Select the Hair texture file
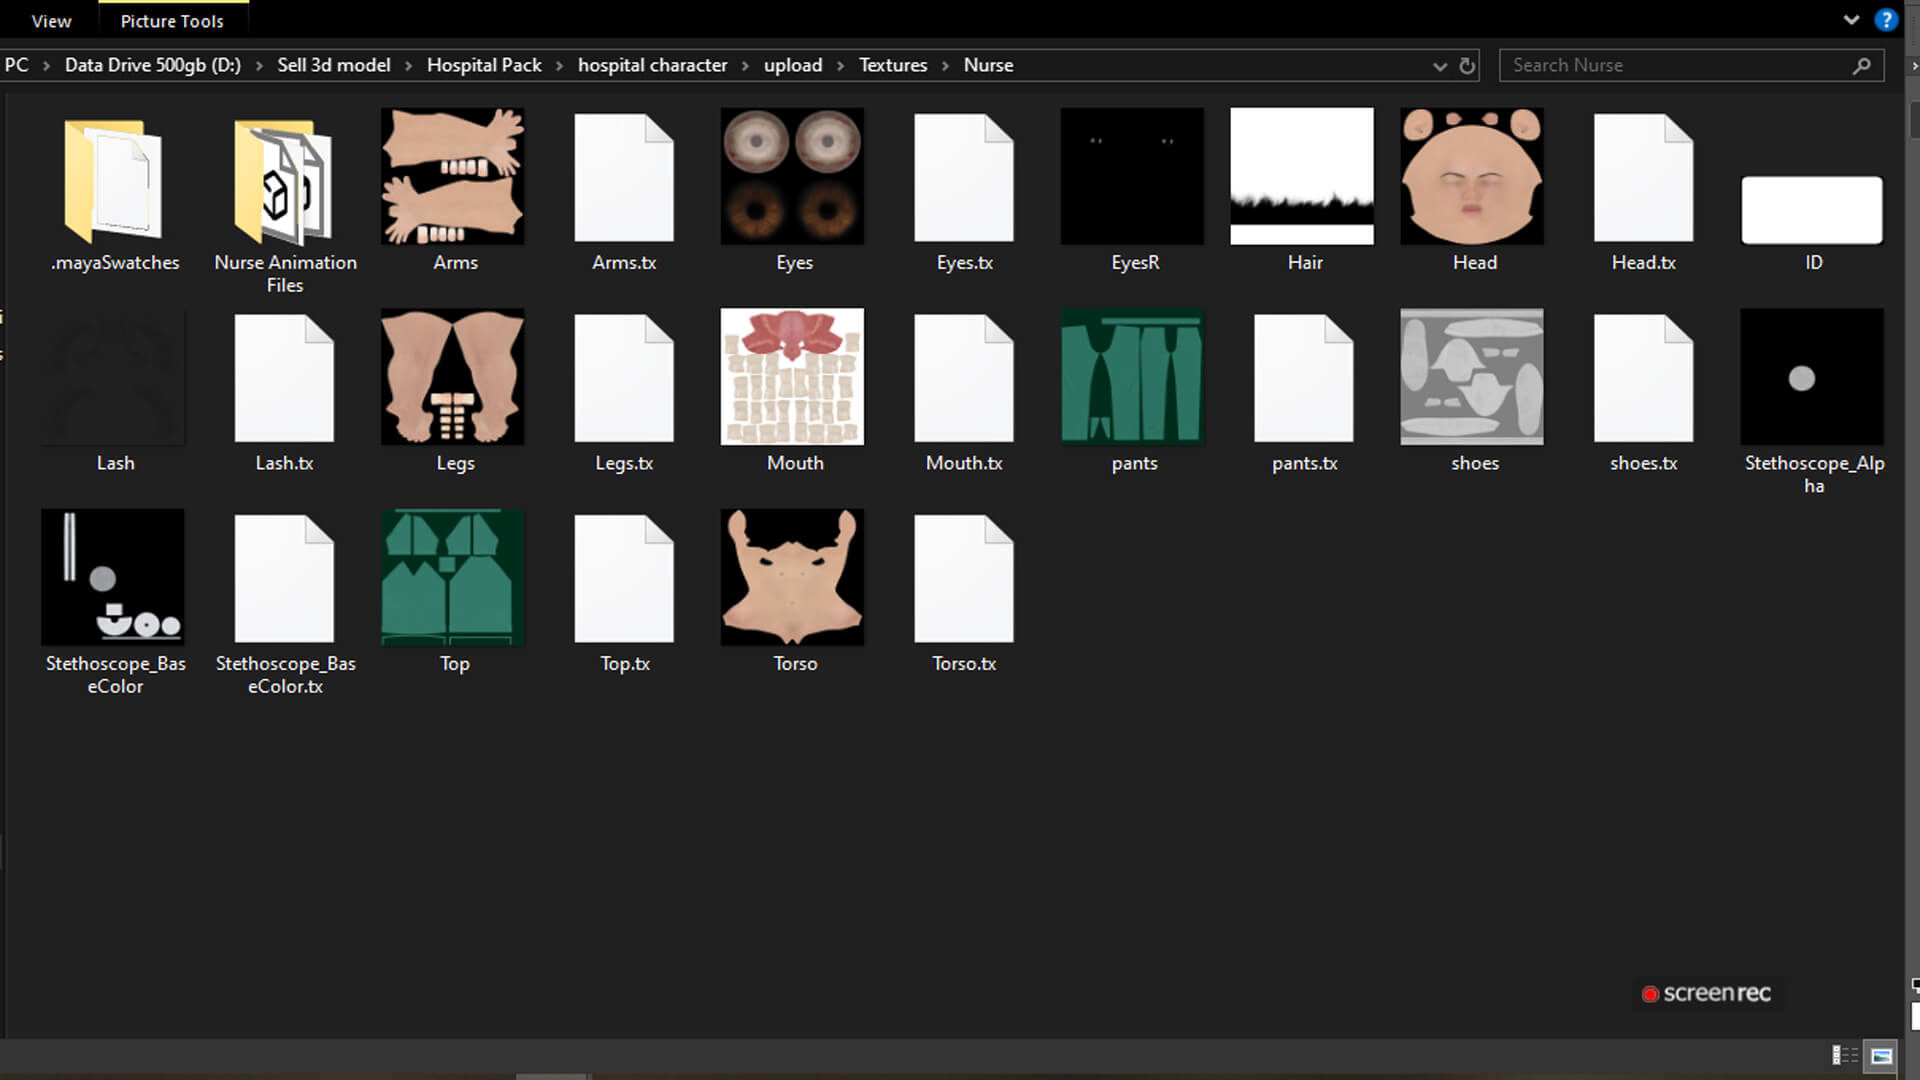 point(1302,176)
